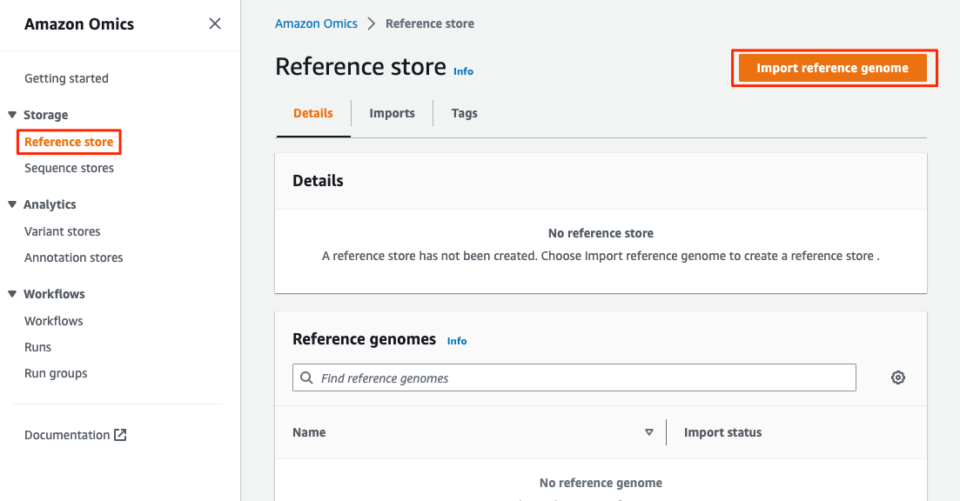Open Workflows page link
The height and width of the screenshot is (501, 960).
pyautogui.click(x=53, y=321)
